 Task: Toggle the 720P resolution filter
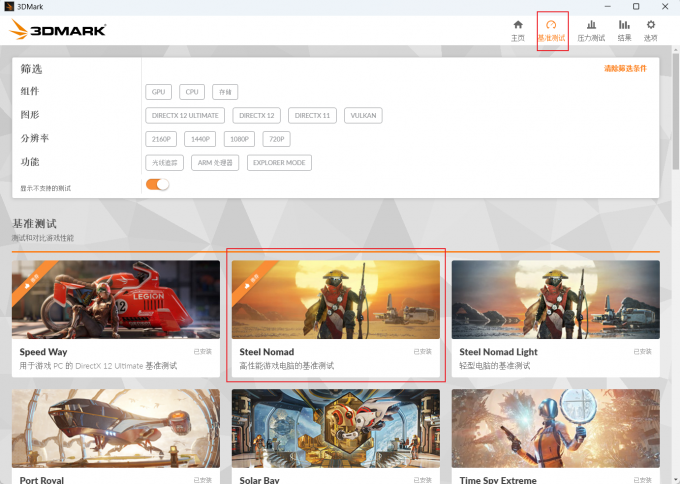click(277, 139)
